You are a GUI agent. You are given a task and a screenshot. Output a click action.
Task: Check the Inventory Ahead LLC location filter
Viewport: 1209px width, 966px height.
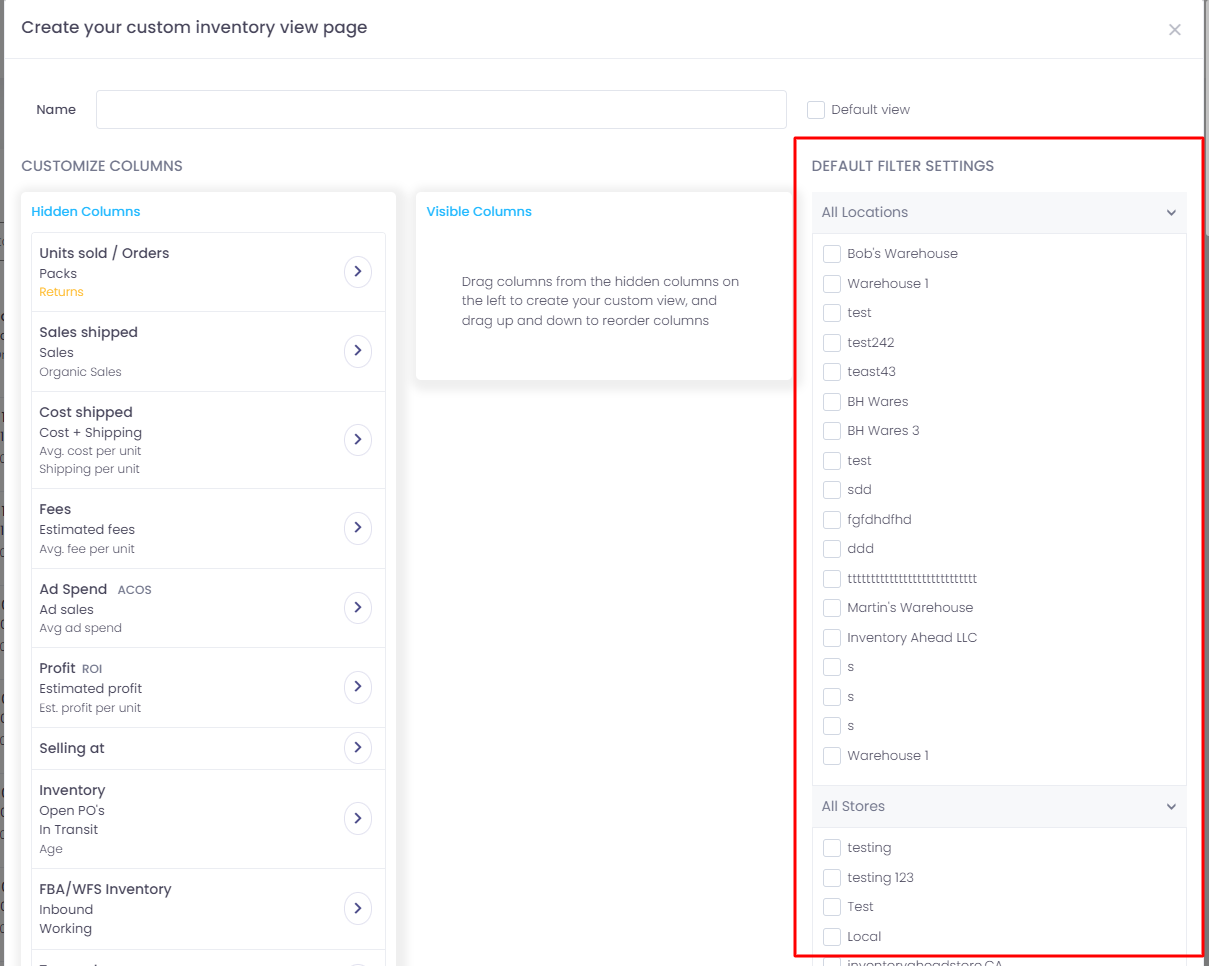831,637
